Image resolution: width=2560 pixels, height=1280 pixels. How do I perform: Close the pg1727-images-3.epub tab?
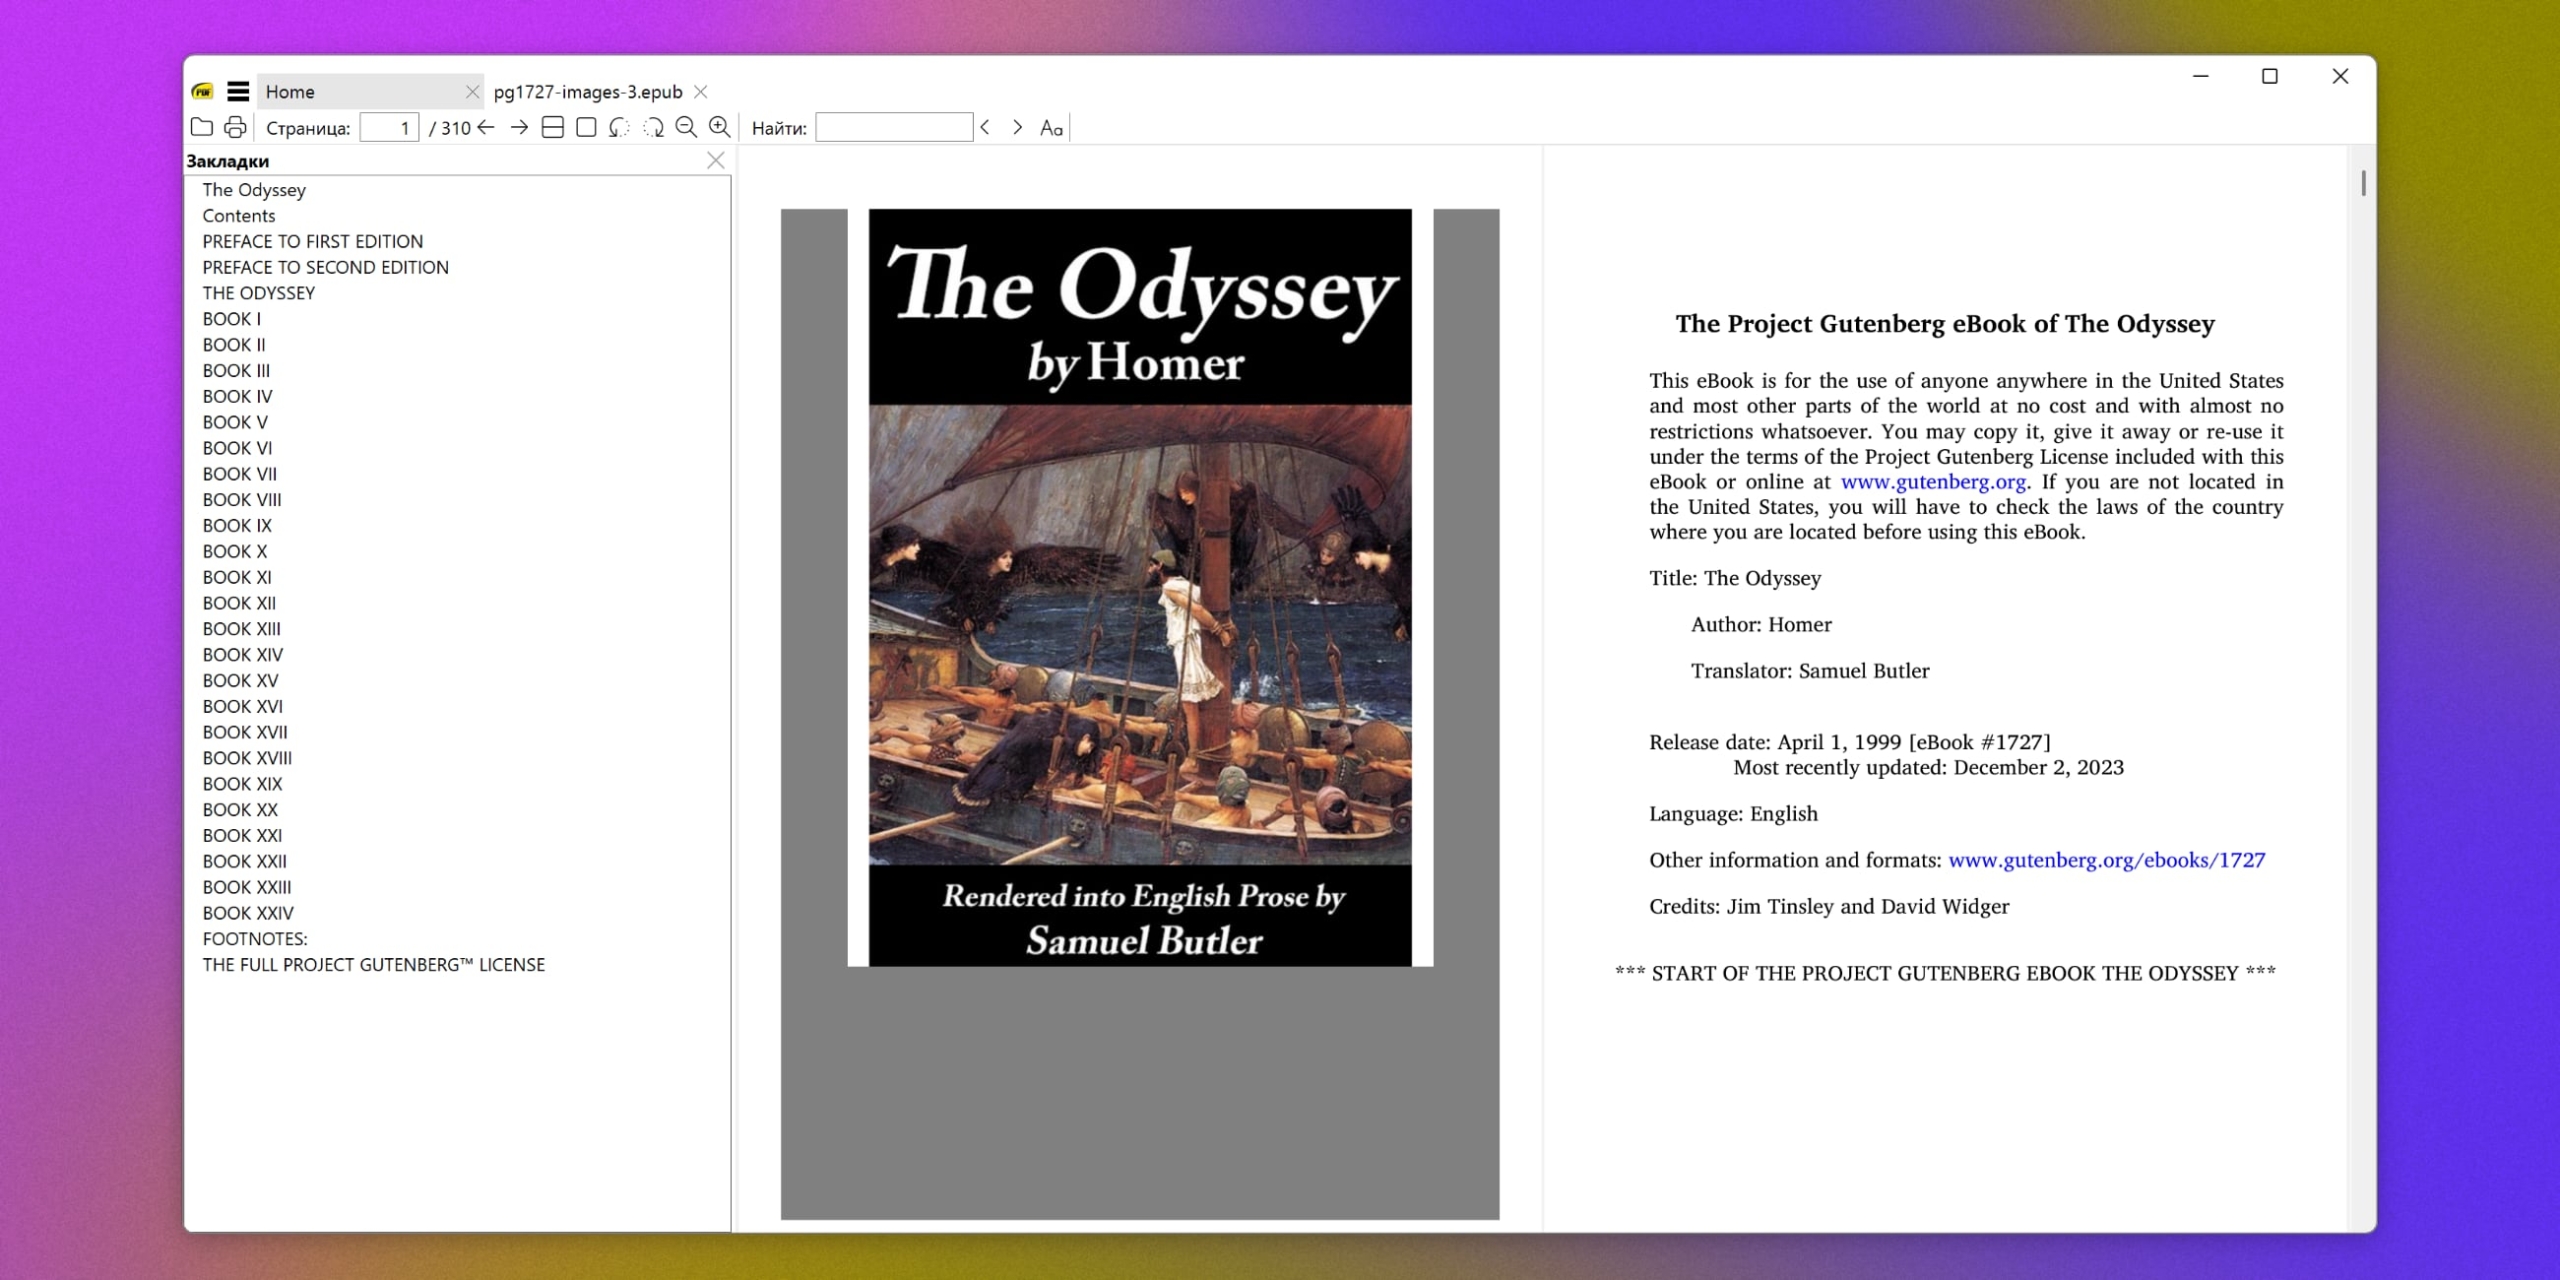point(701,92)
